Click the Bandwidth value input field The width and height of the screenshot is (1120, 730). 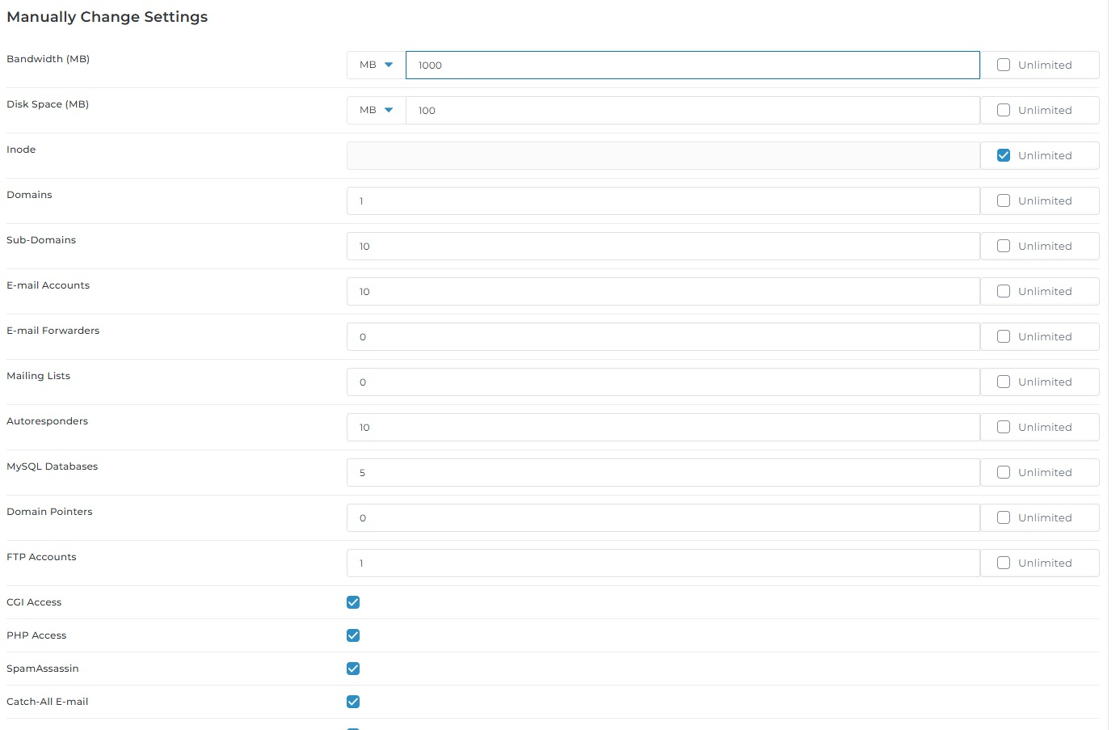[692, 65]
